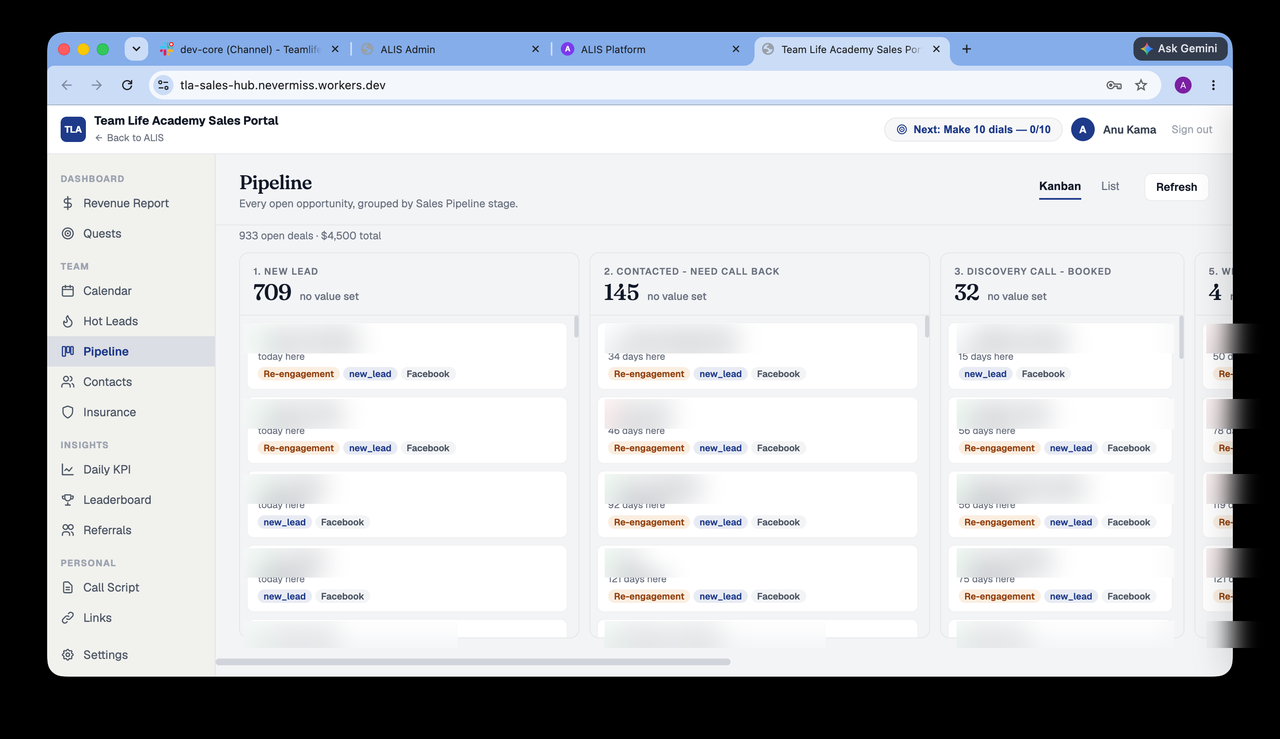This screenshot has width=1280, height=739.
Task: Reload the page with refresh icon
Action: [x=127, y=85]
